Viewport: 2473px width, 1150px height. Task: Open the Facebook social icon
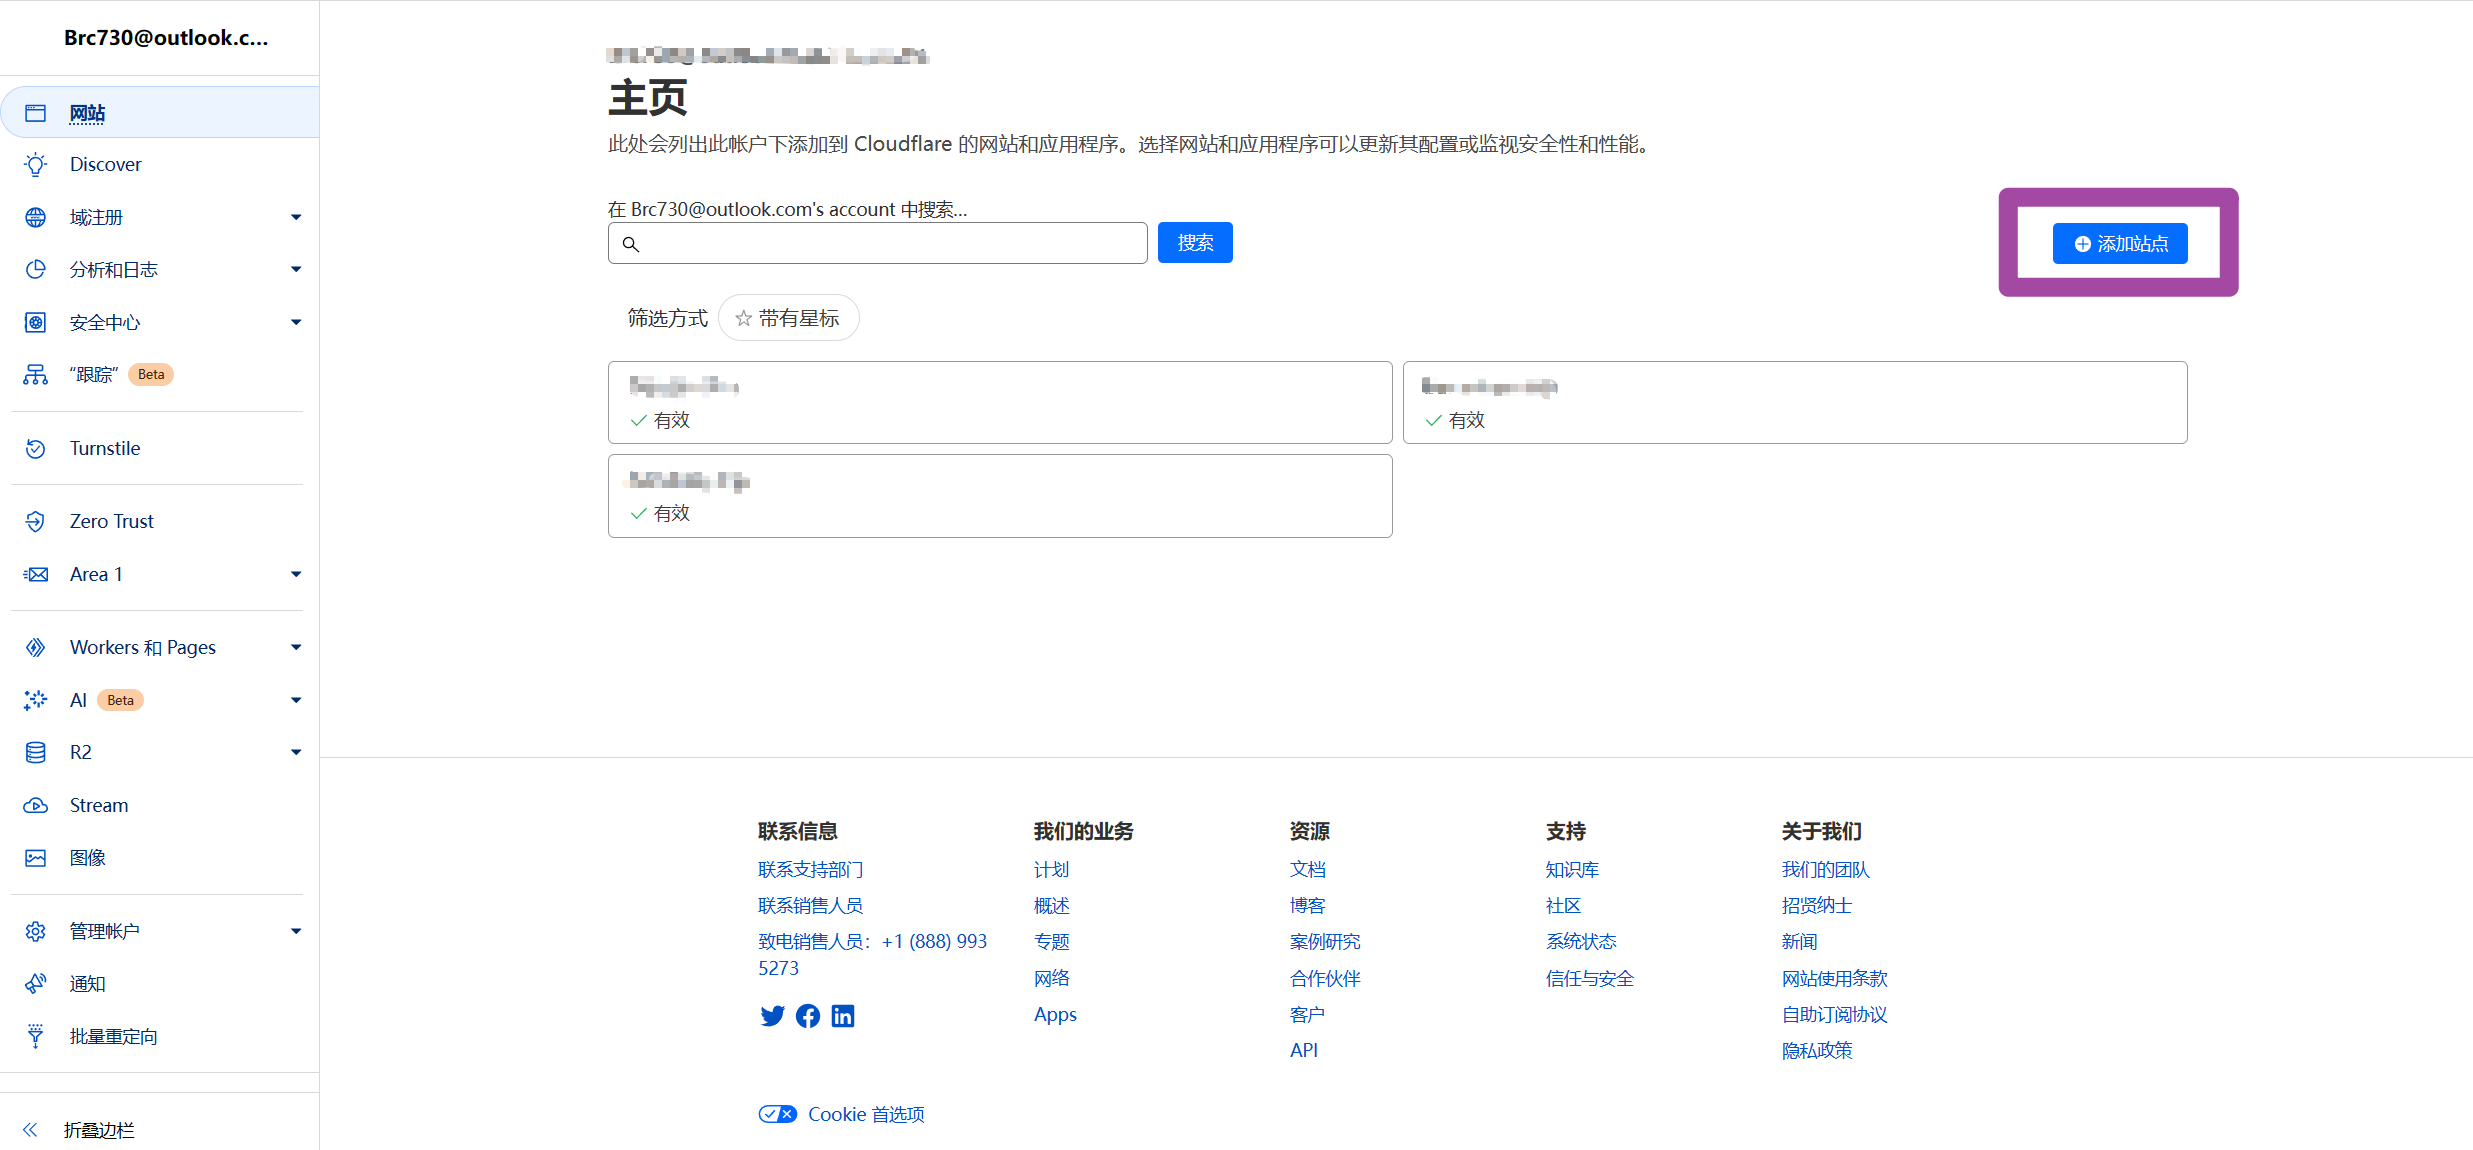808,1016
